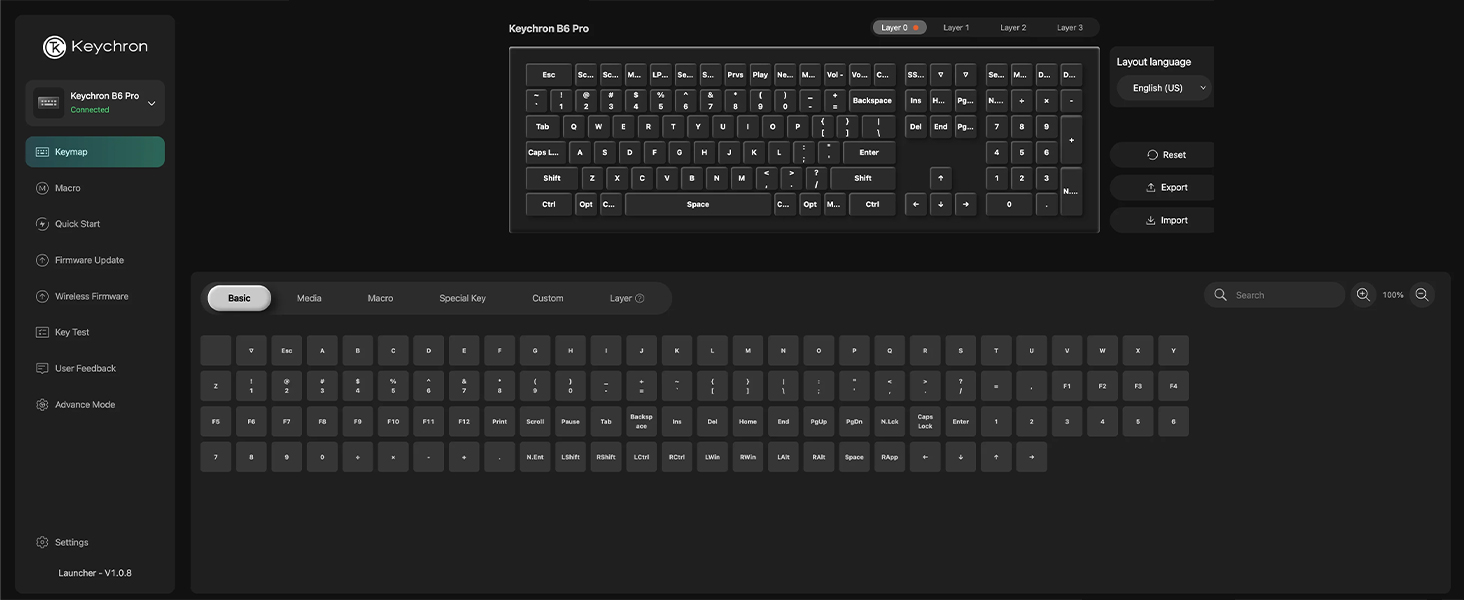Select the Vol - key on the keyboard layout
Image resolution: width=1464 pixels, height=600 pixels.
click(835, 75)
